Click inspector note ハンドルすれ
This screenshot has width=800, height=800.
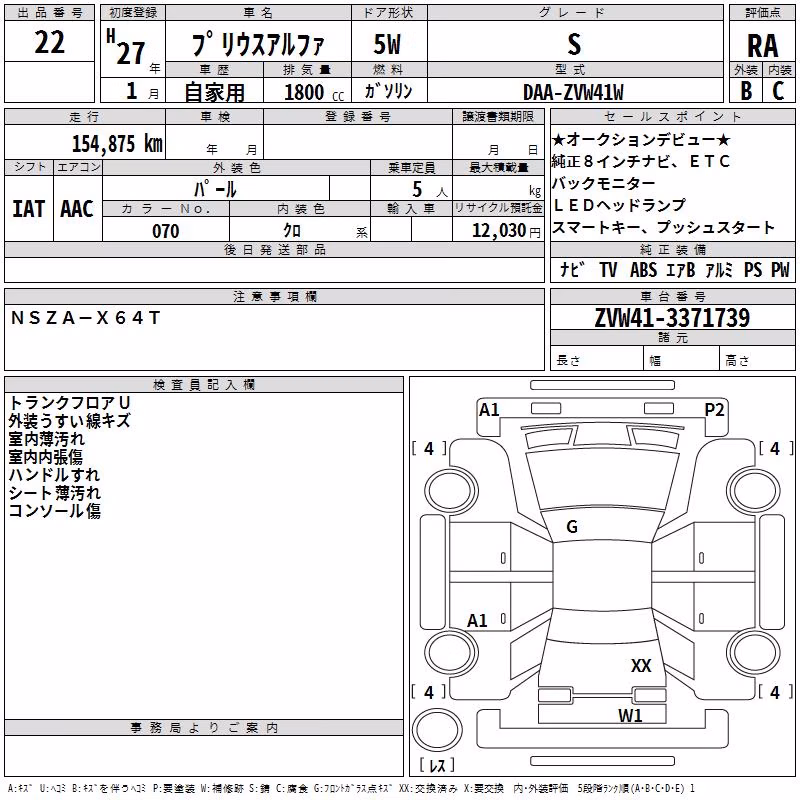click(54, 474)
